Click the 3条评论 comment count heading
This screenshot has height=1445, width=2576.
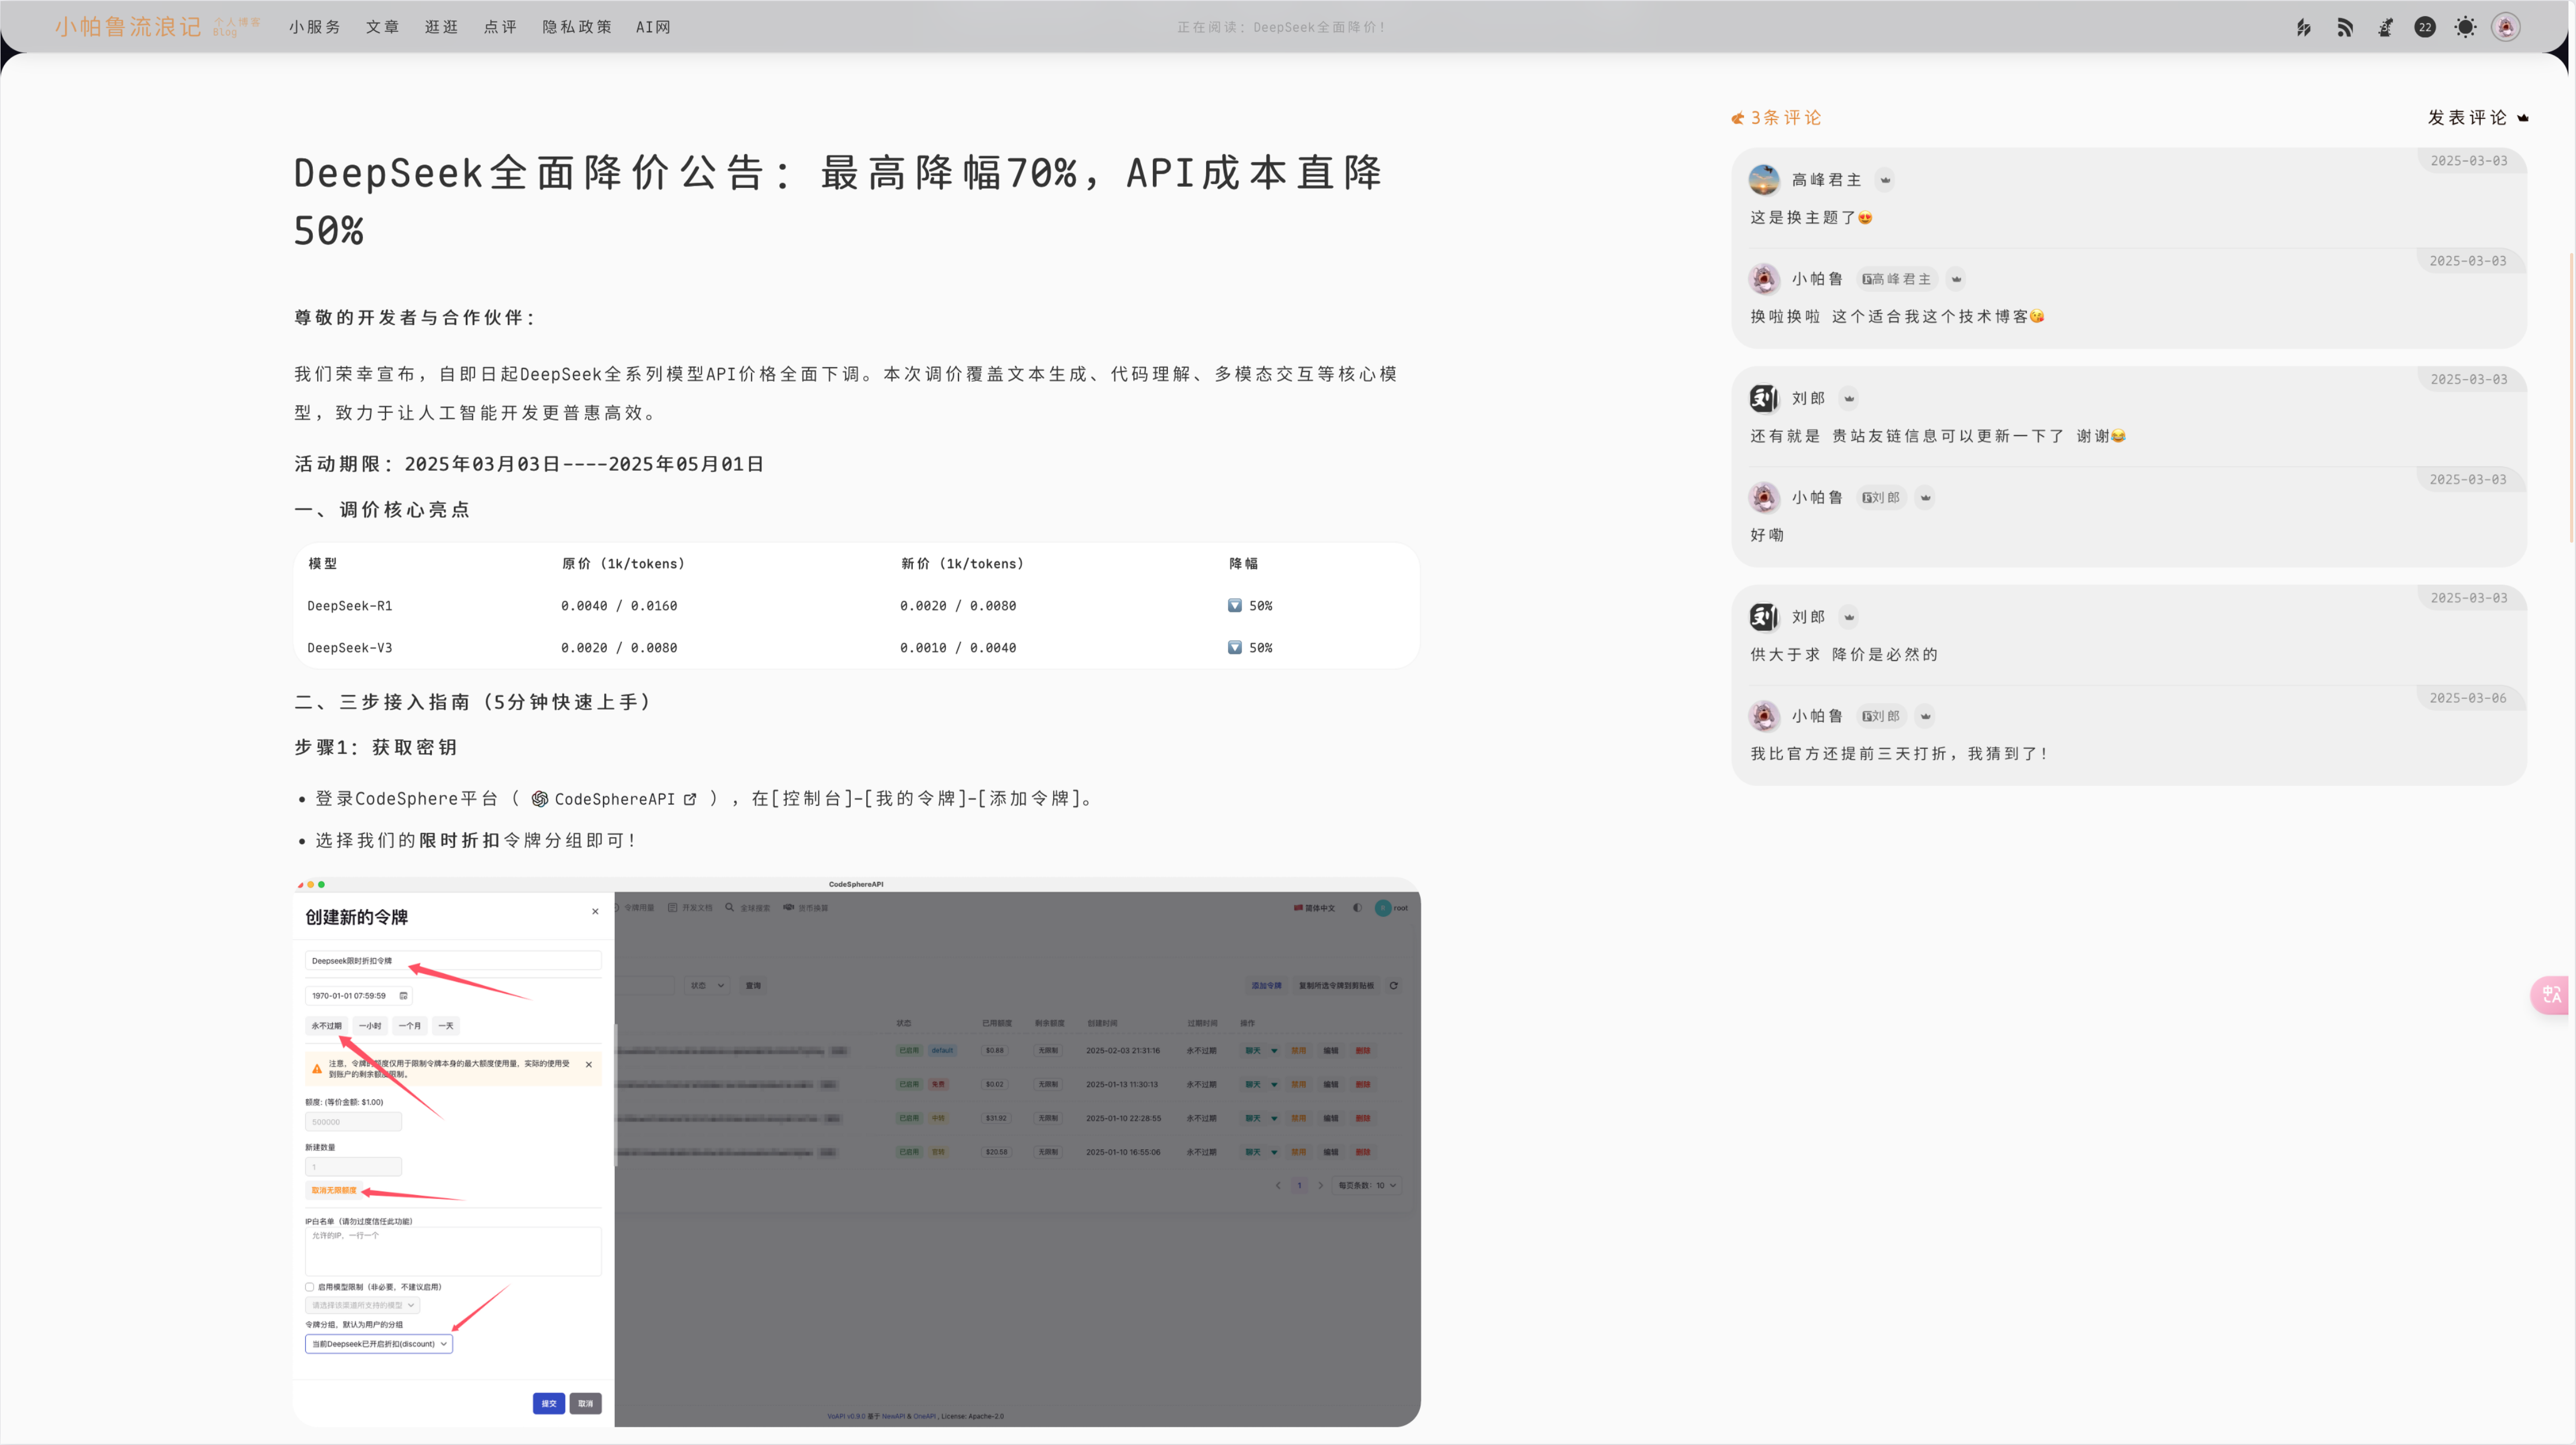[x=1786, y=118]
